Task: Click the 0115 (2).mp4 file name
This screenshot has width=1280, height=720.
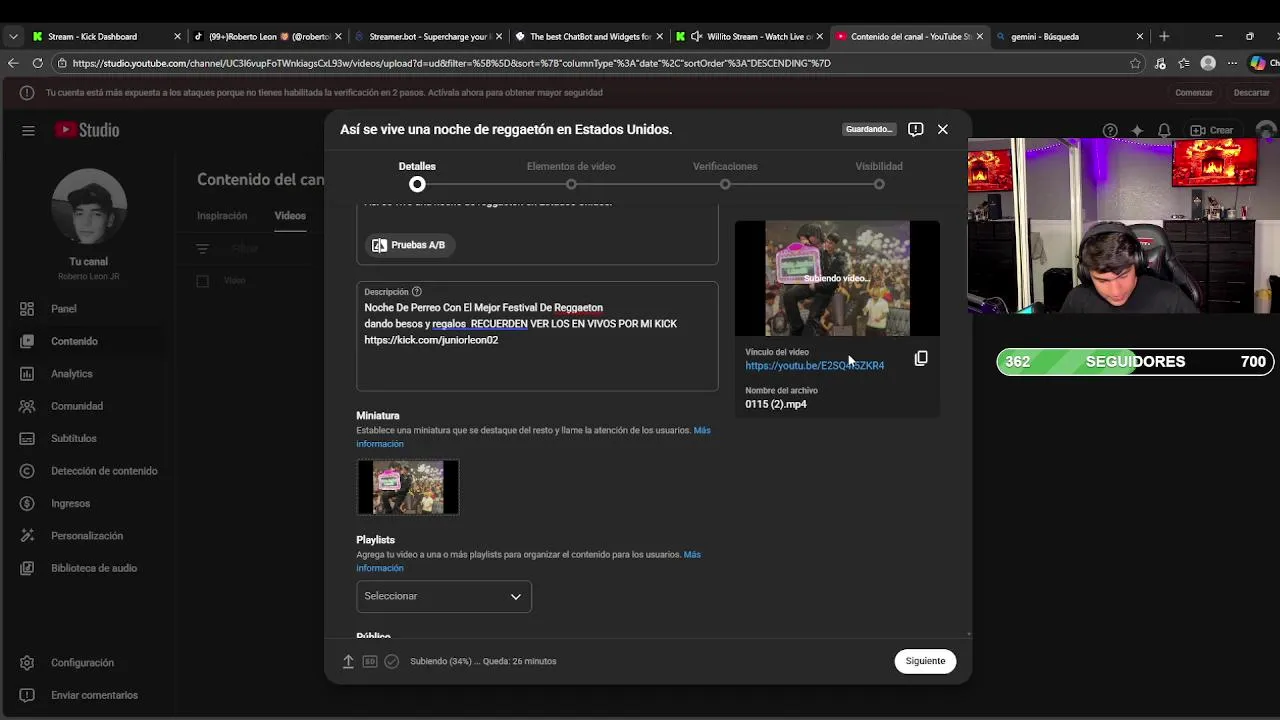Action: point(776,404)
